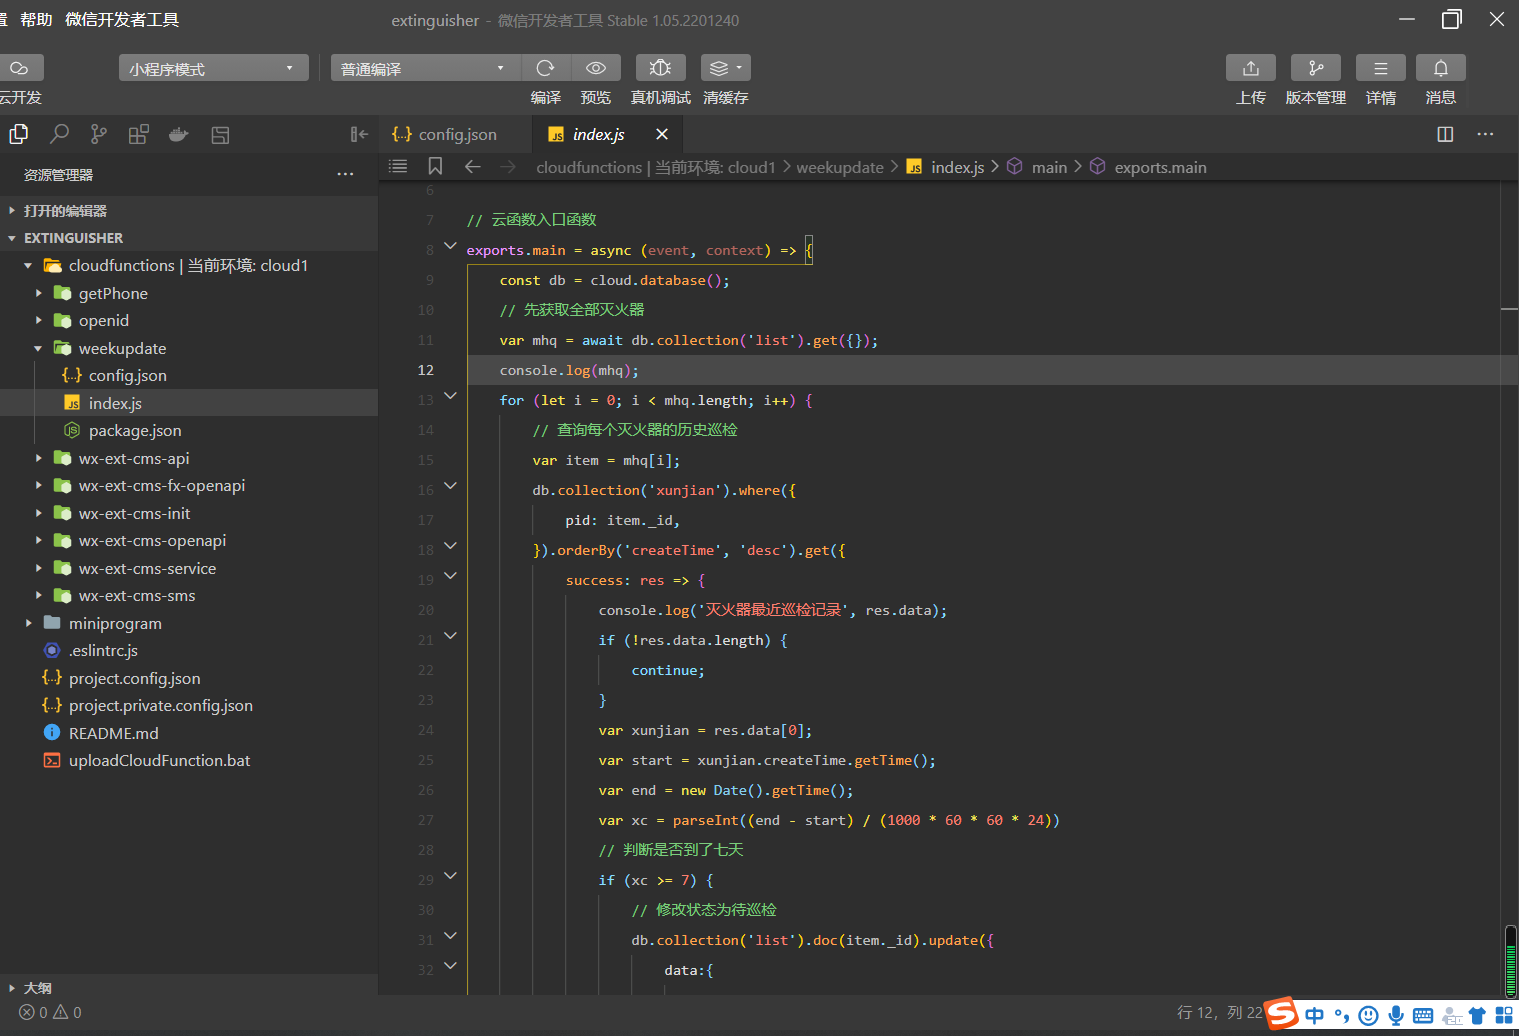Select the openid folder in the tree
1519x1036 pixels.
tap(104, 320)
